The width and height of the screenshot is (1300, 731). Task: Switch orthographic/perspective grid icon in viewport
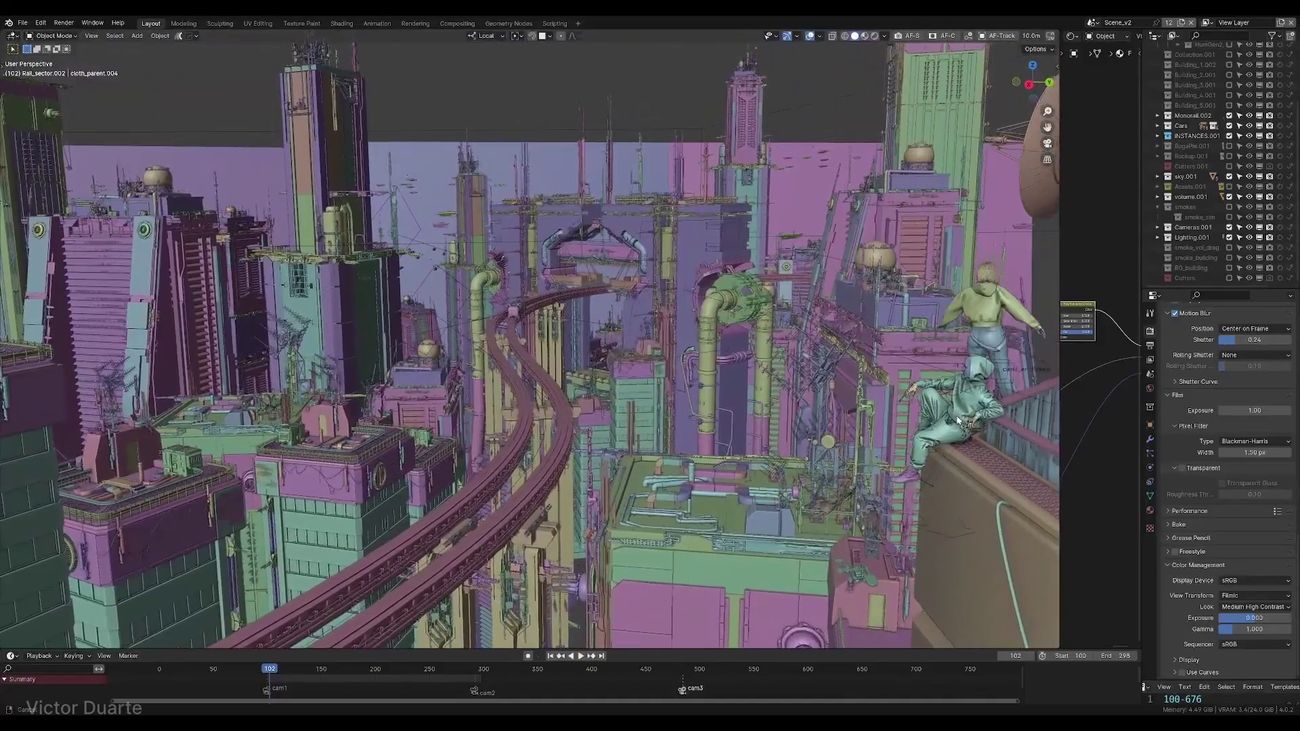[x=1047, y=159]
